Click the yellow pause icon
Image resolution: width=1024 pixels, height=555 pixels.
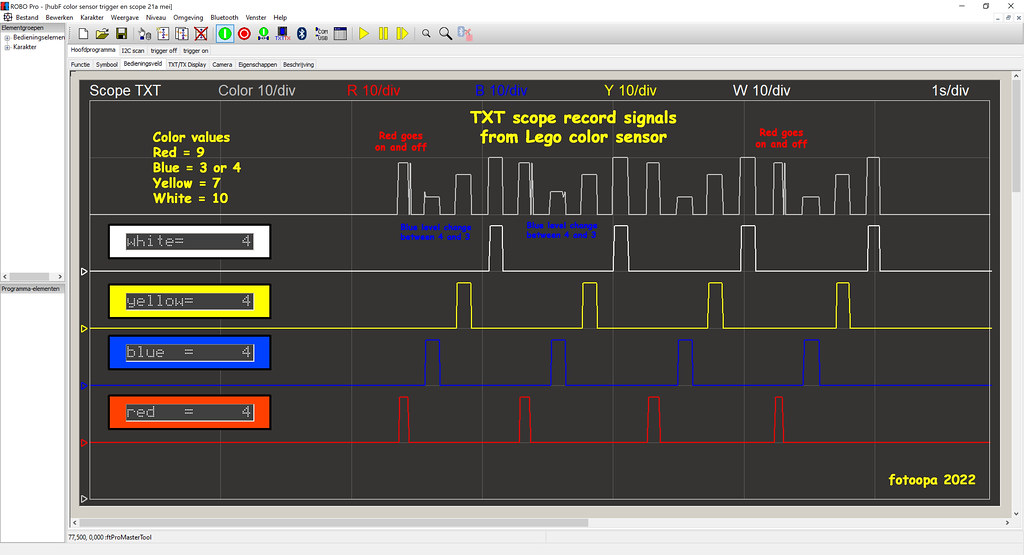(383, 33)
